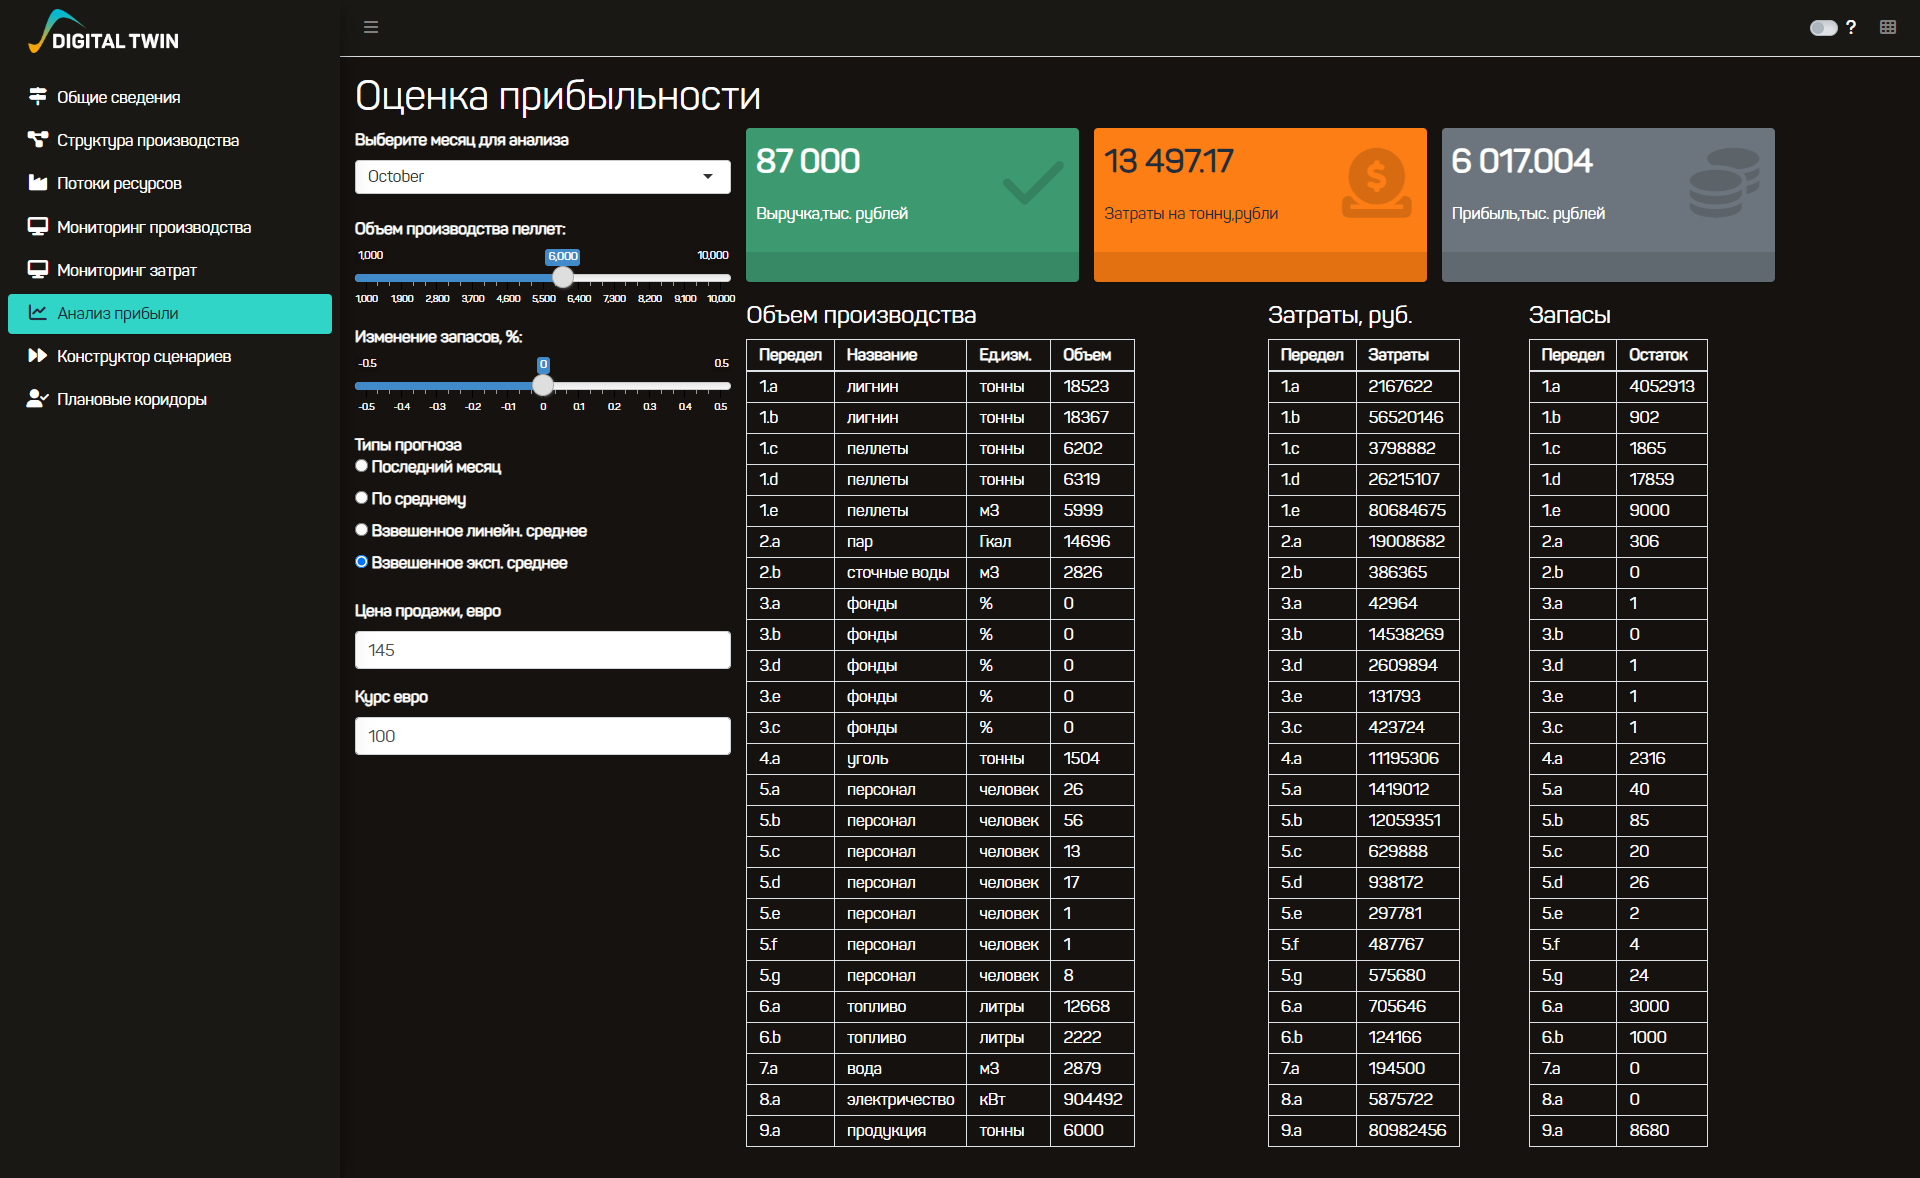Screen dimensions: 1920x1178
Task: Click the month dropdown arrow
Action: pos(708,177)
